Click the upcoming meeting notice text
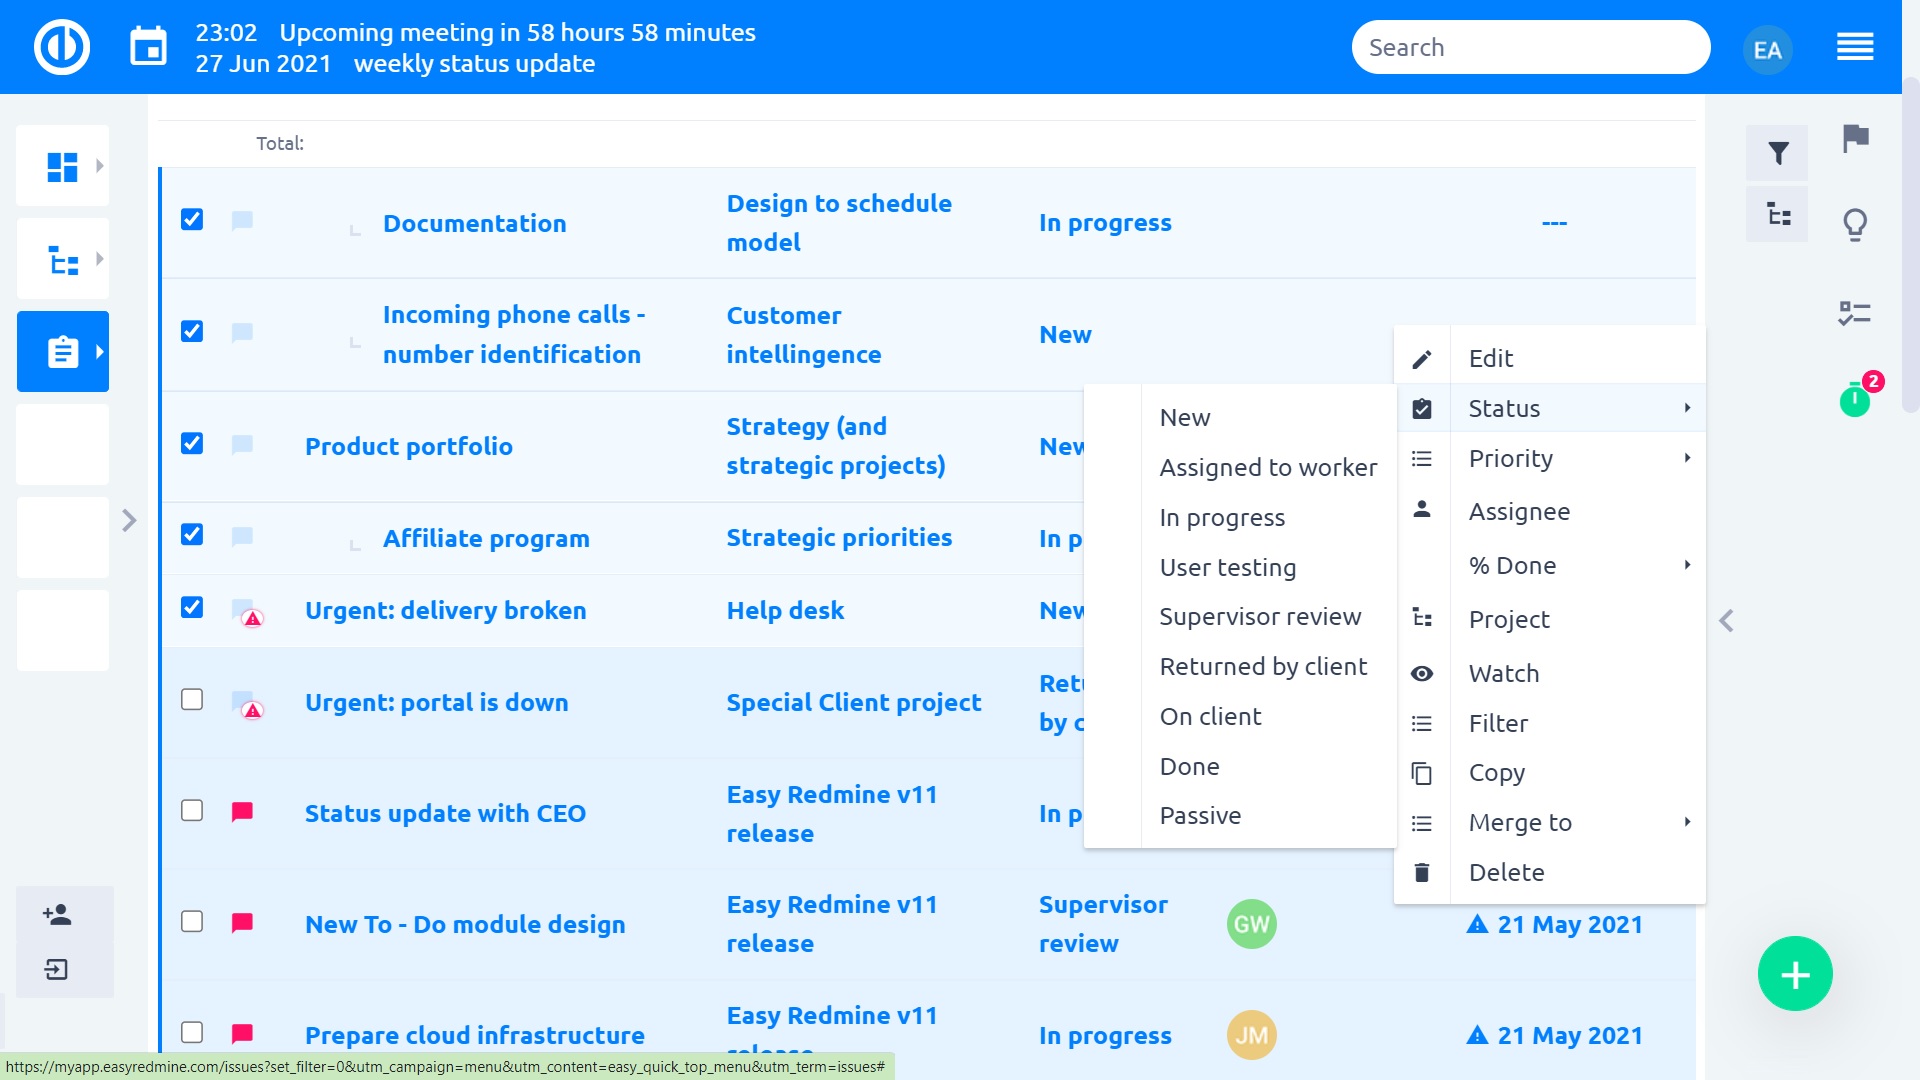 (x=517, y=33)
